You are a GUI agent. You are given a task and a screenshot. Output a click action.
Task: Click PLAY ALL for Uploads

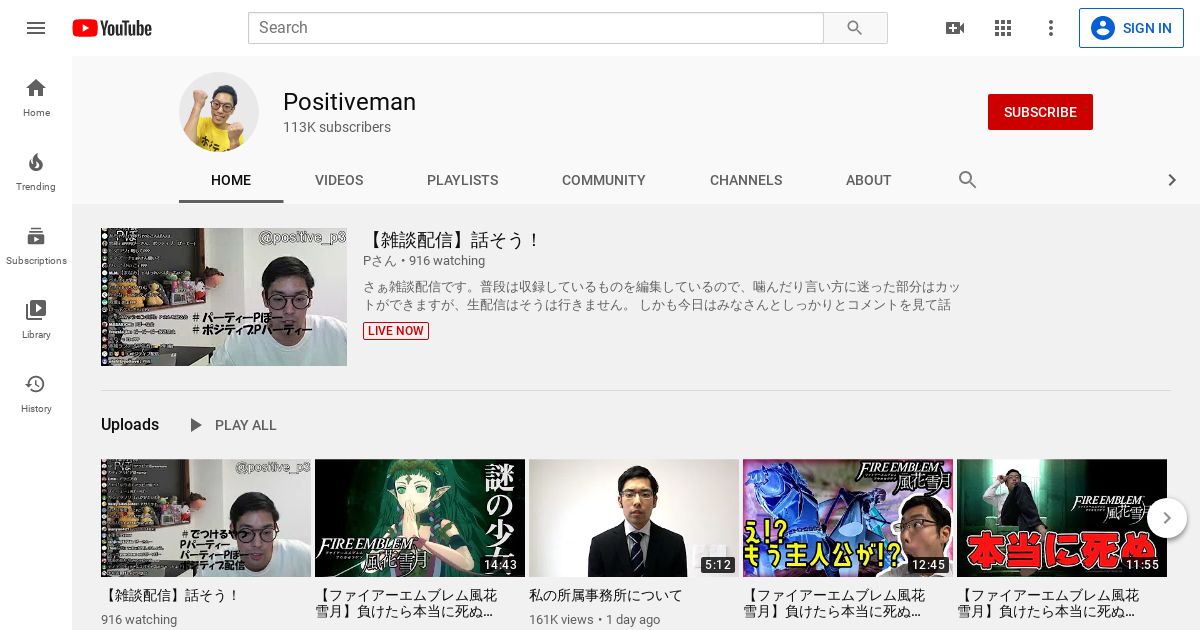pyautogui.click(x=246, y=425)
